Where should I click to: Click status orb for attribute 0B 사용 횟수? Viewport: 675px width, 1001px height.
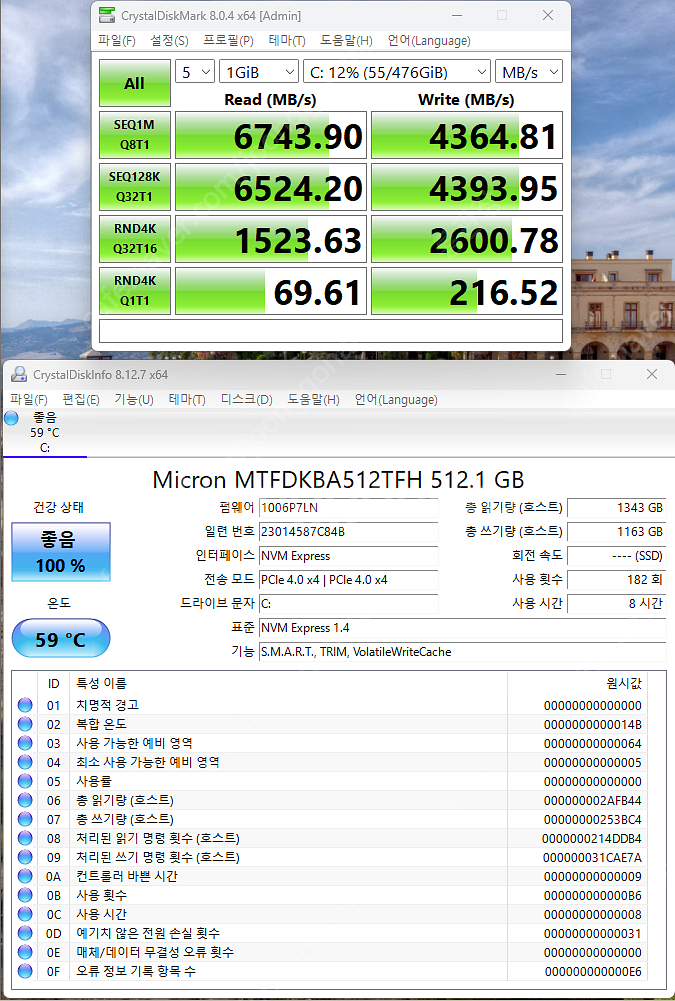pos(25,895)
